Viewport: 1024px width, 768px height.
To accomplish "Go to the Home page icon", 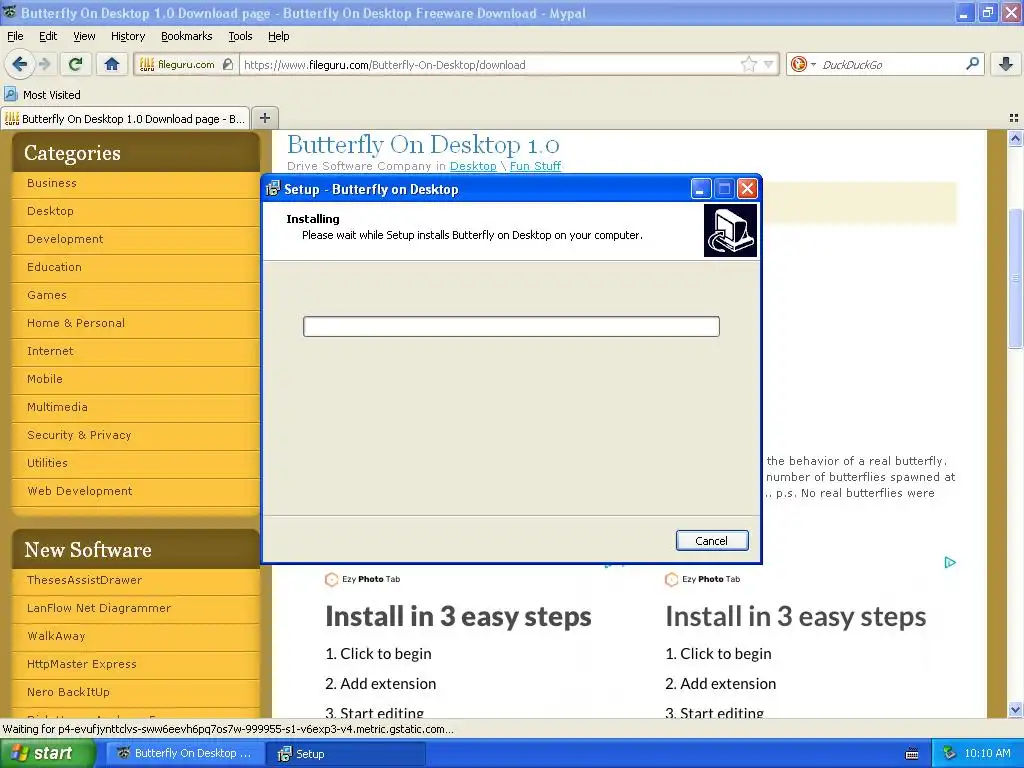I will click(112, 64).
